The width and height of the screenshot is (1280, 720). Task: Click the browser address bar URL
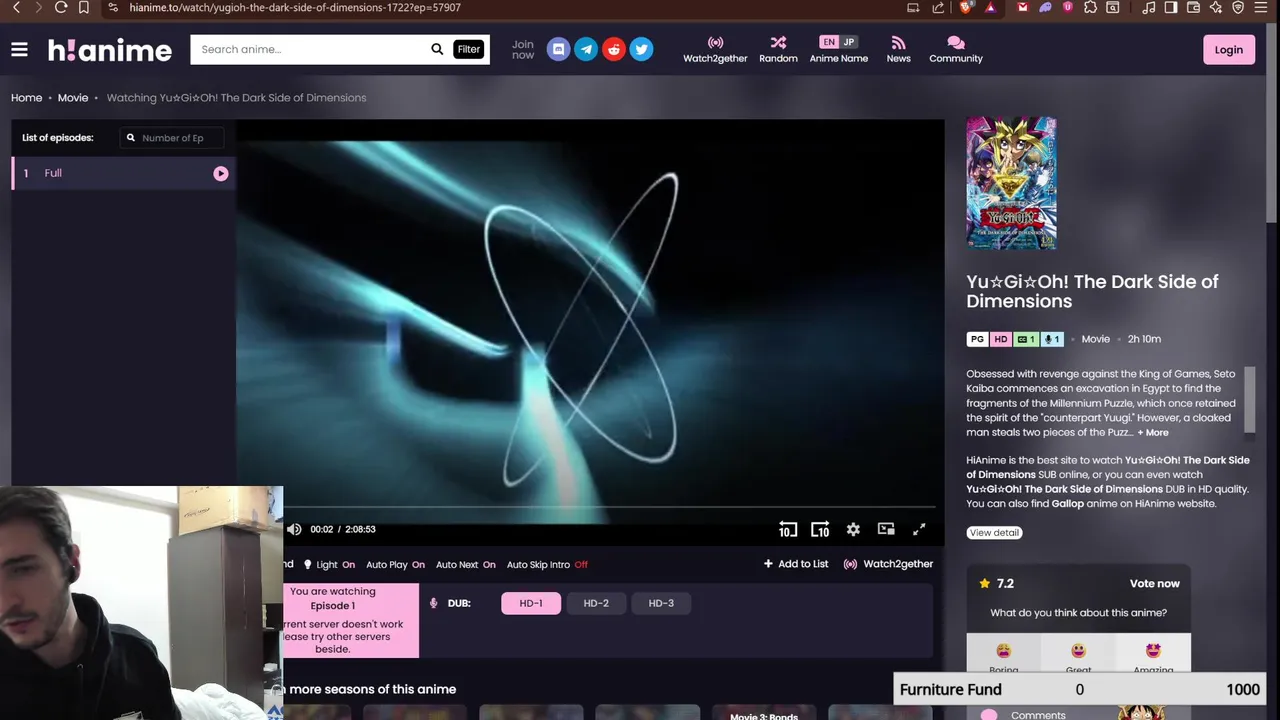click(295, 7)
